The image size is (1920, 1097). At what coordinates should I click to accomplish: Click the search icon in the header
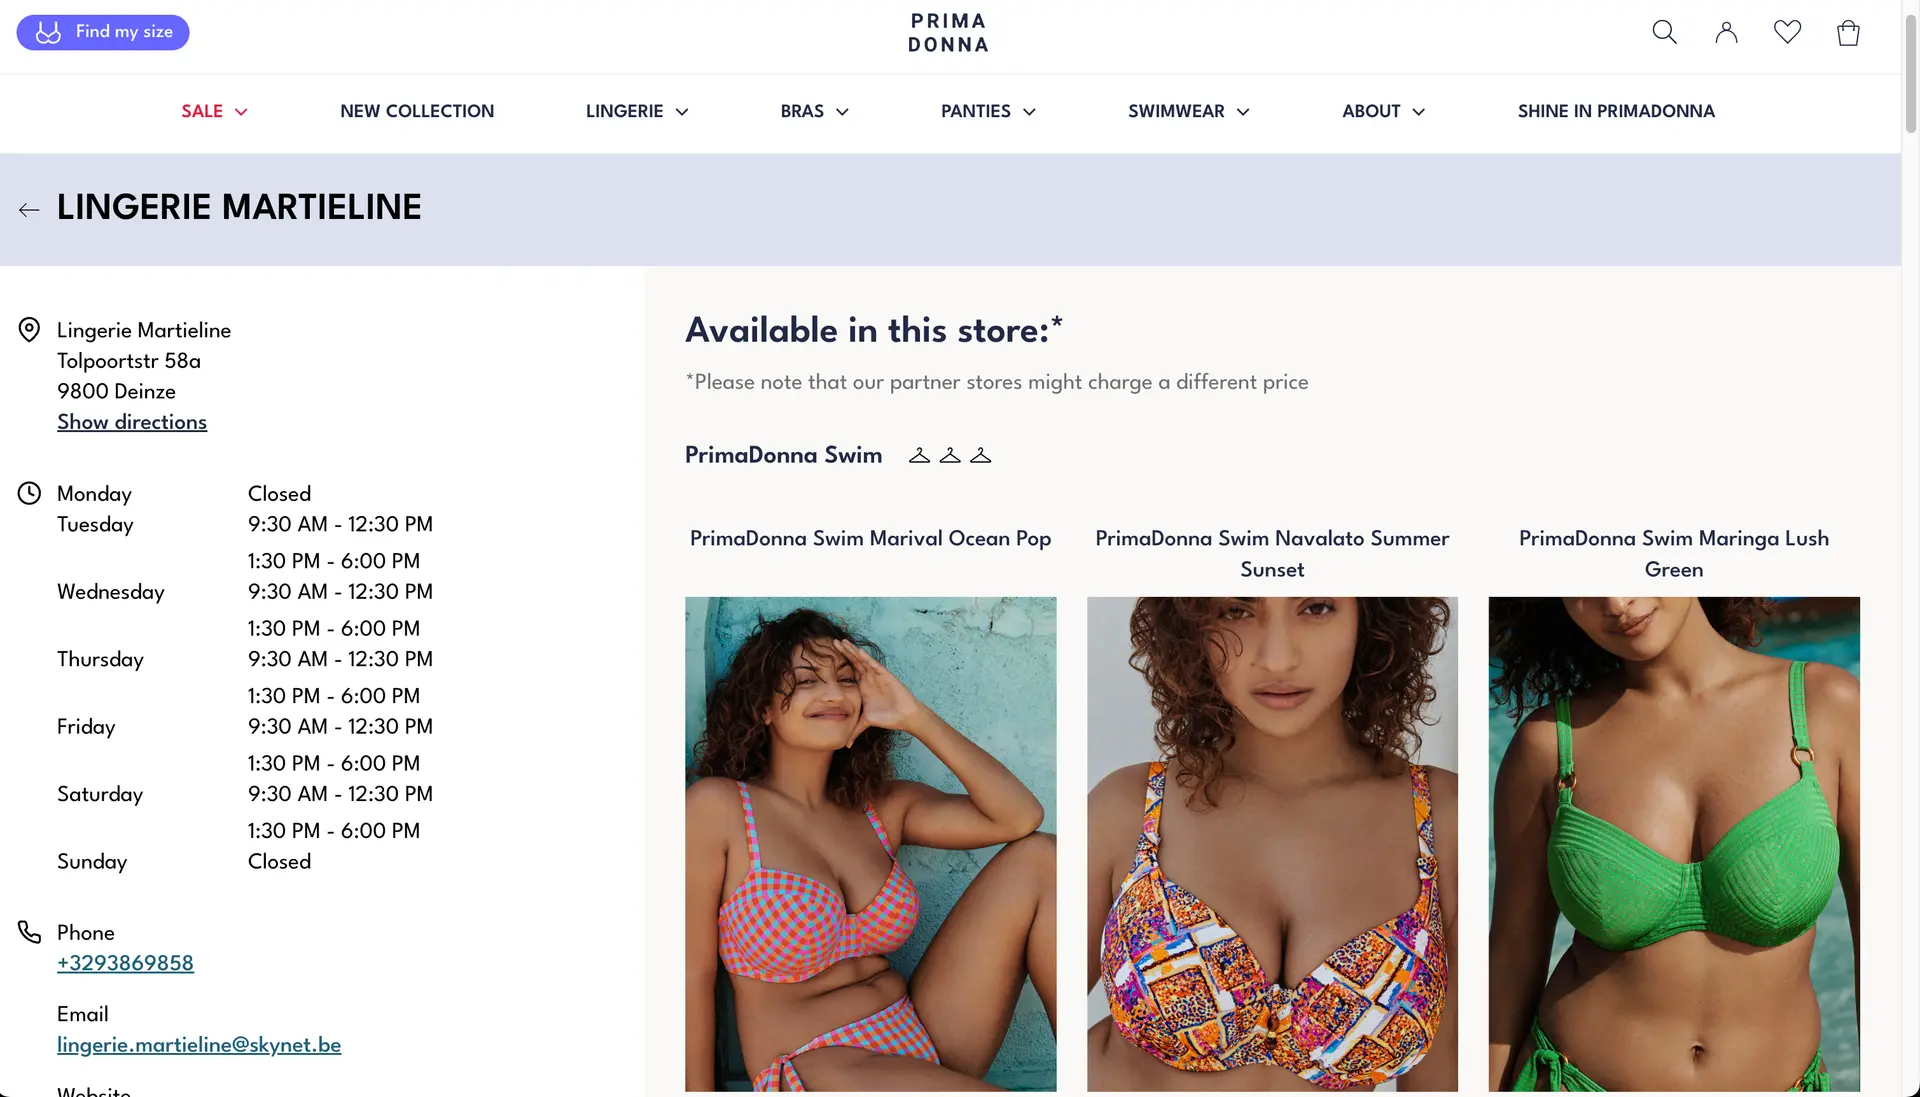coord(1665,32)
